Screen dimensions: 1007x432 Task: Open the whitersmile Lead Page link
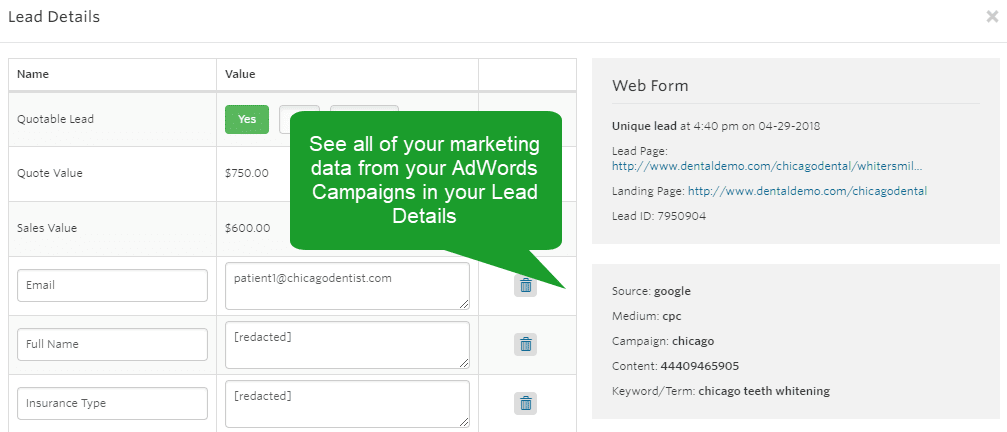coord(767,166)
